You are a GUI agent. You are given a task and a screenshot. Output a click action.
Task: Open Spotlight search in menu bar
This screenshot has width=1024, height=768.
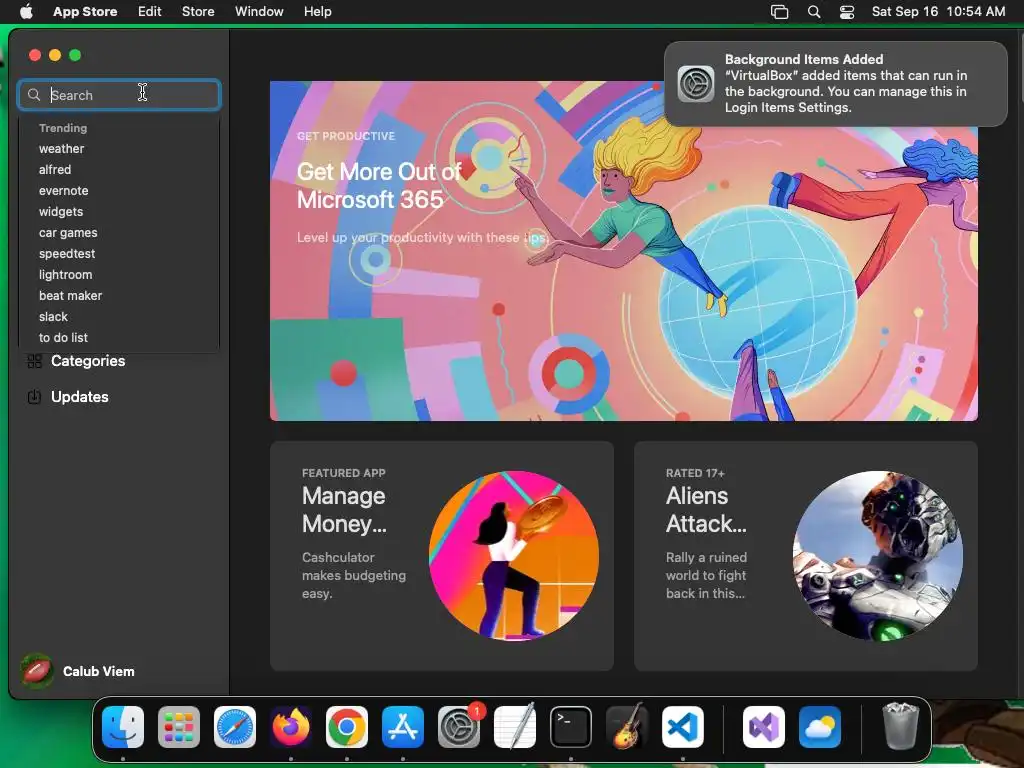[x=814, y=12]
